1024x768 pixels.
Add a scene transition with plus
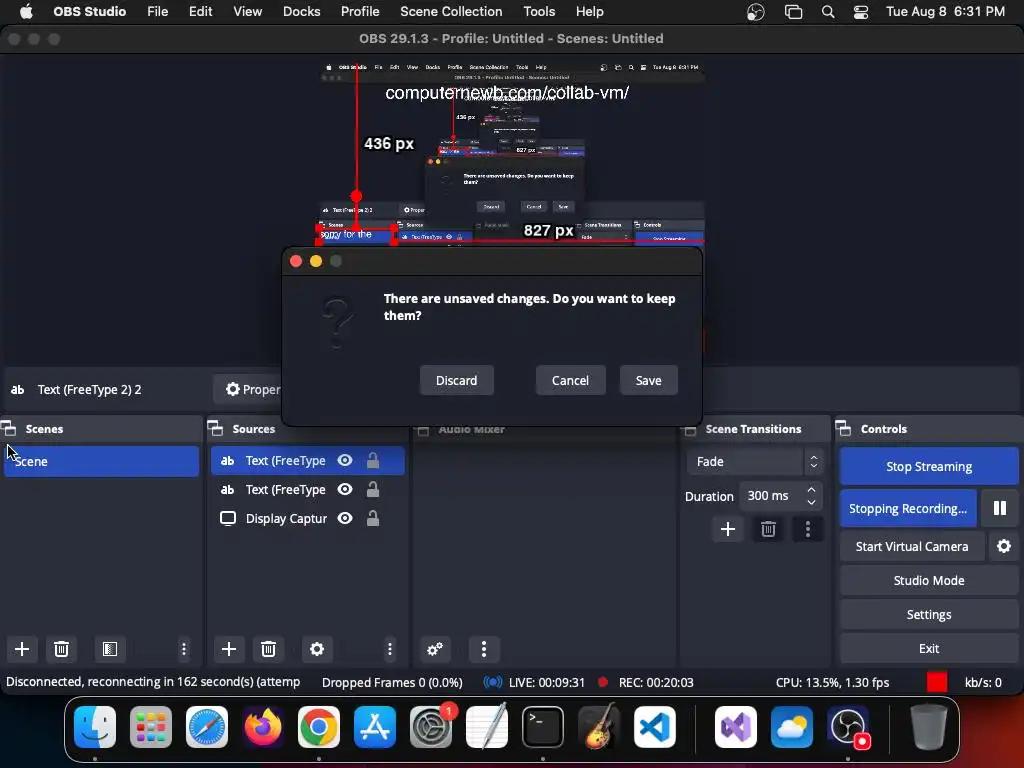pyautogui.click(x=728, y=529)
